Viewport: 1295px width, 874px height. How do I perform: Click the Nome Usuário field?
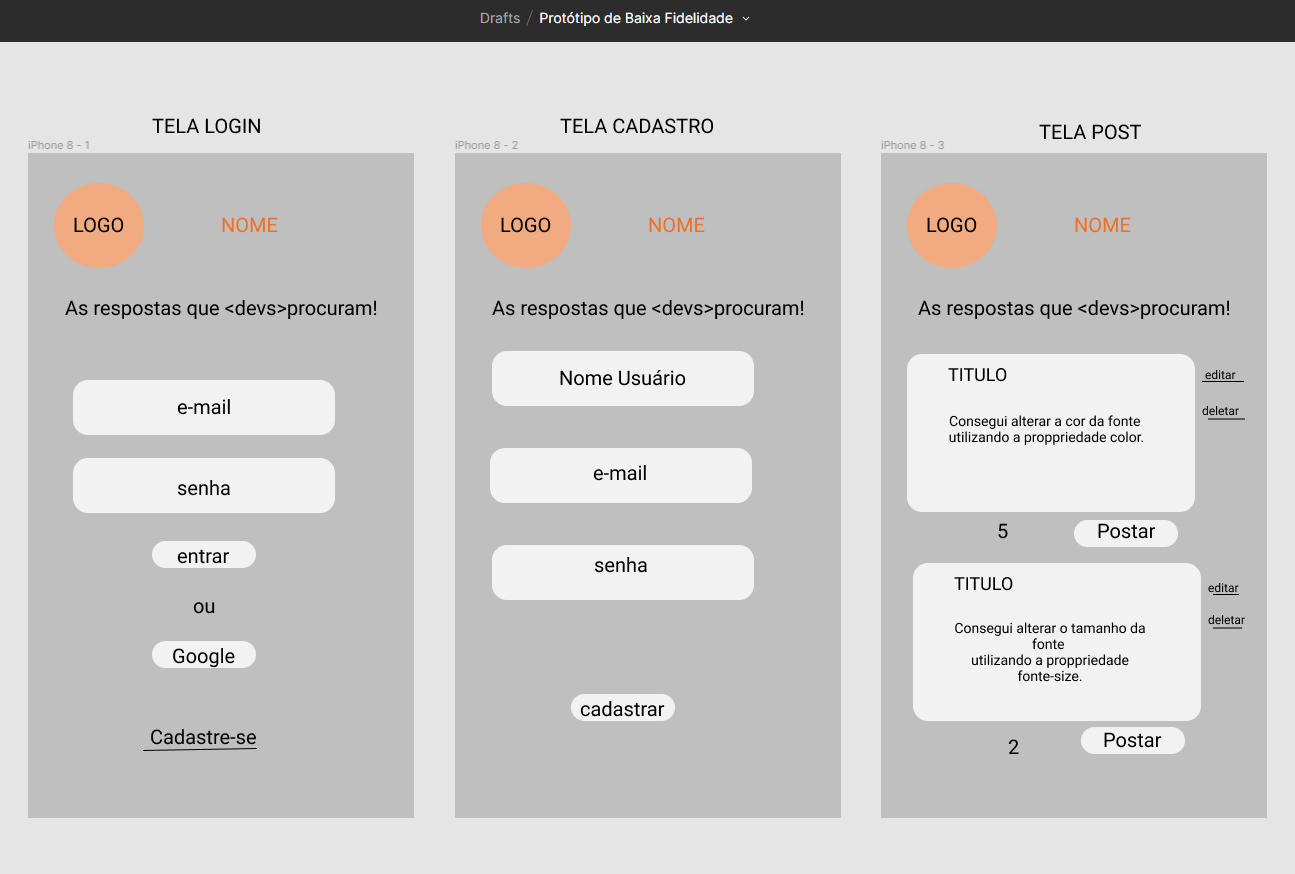click(623, 378)
